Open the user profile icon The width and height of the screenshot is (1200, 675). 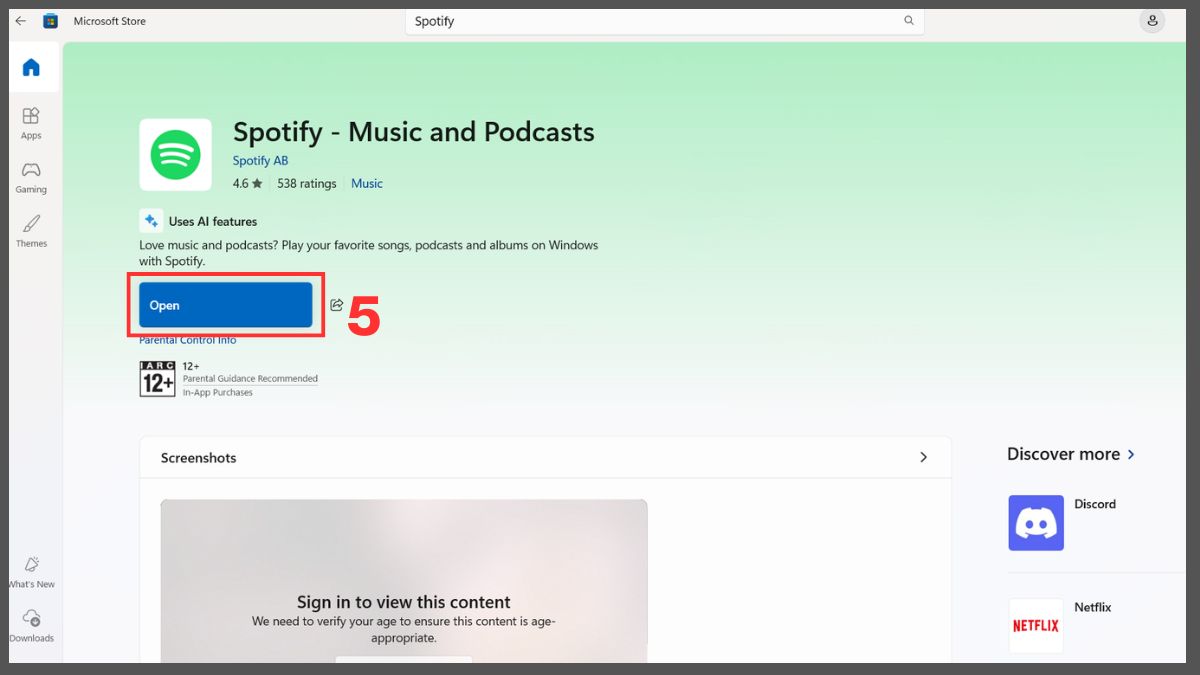[x=1152, y=21]
